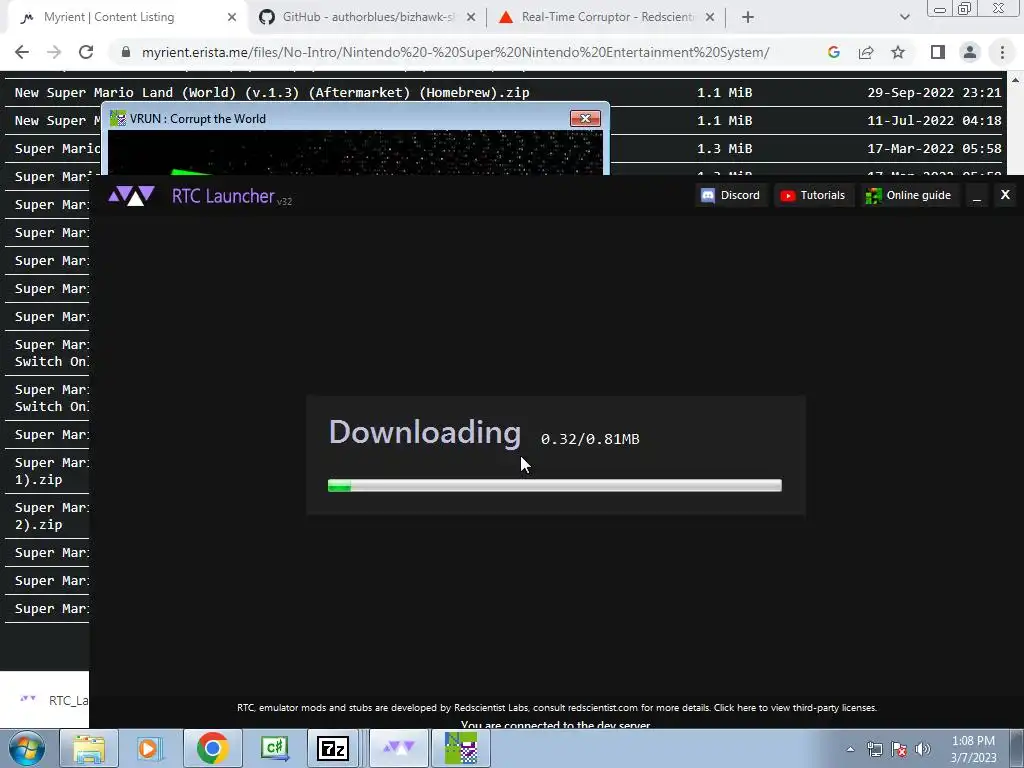Show hidden system tray icons
This screenshot has height=768, width=1024.
coord(850,749)
